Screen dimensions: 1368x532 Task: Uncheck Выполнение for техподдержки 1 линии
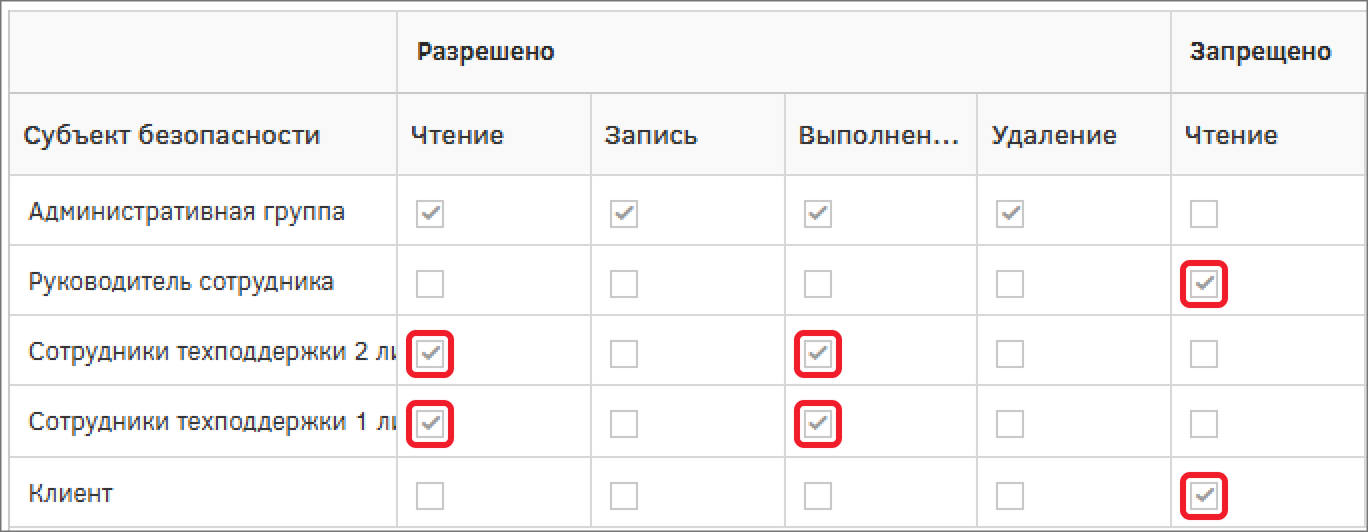pyautogui.click(x=818, y=424)
